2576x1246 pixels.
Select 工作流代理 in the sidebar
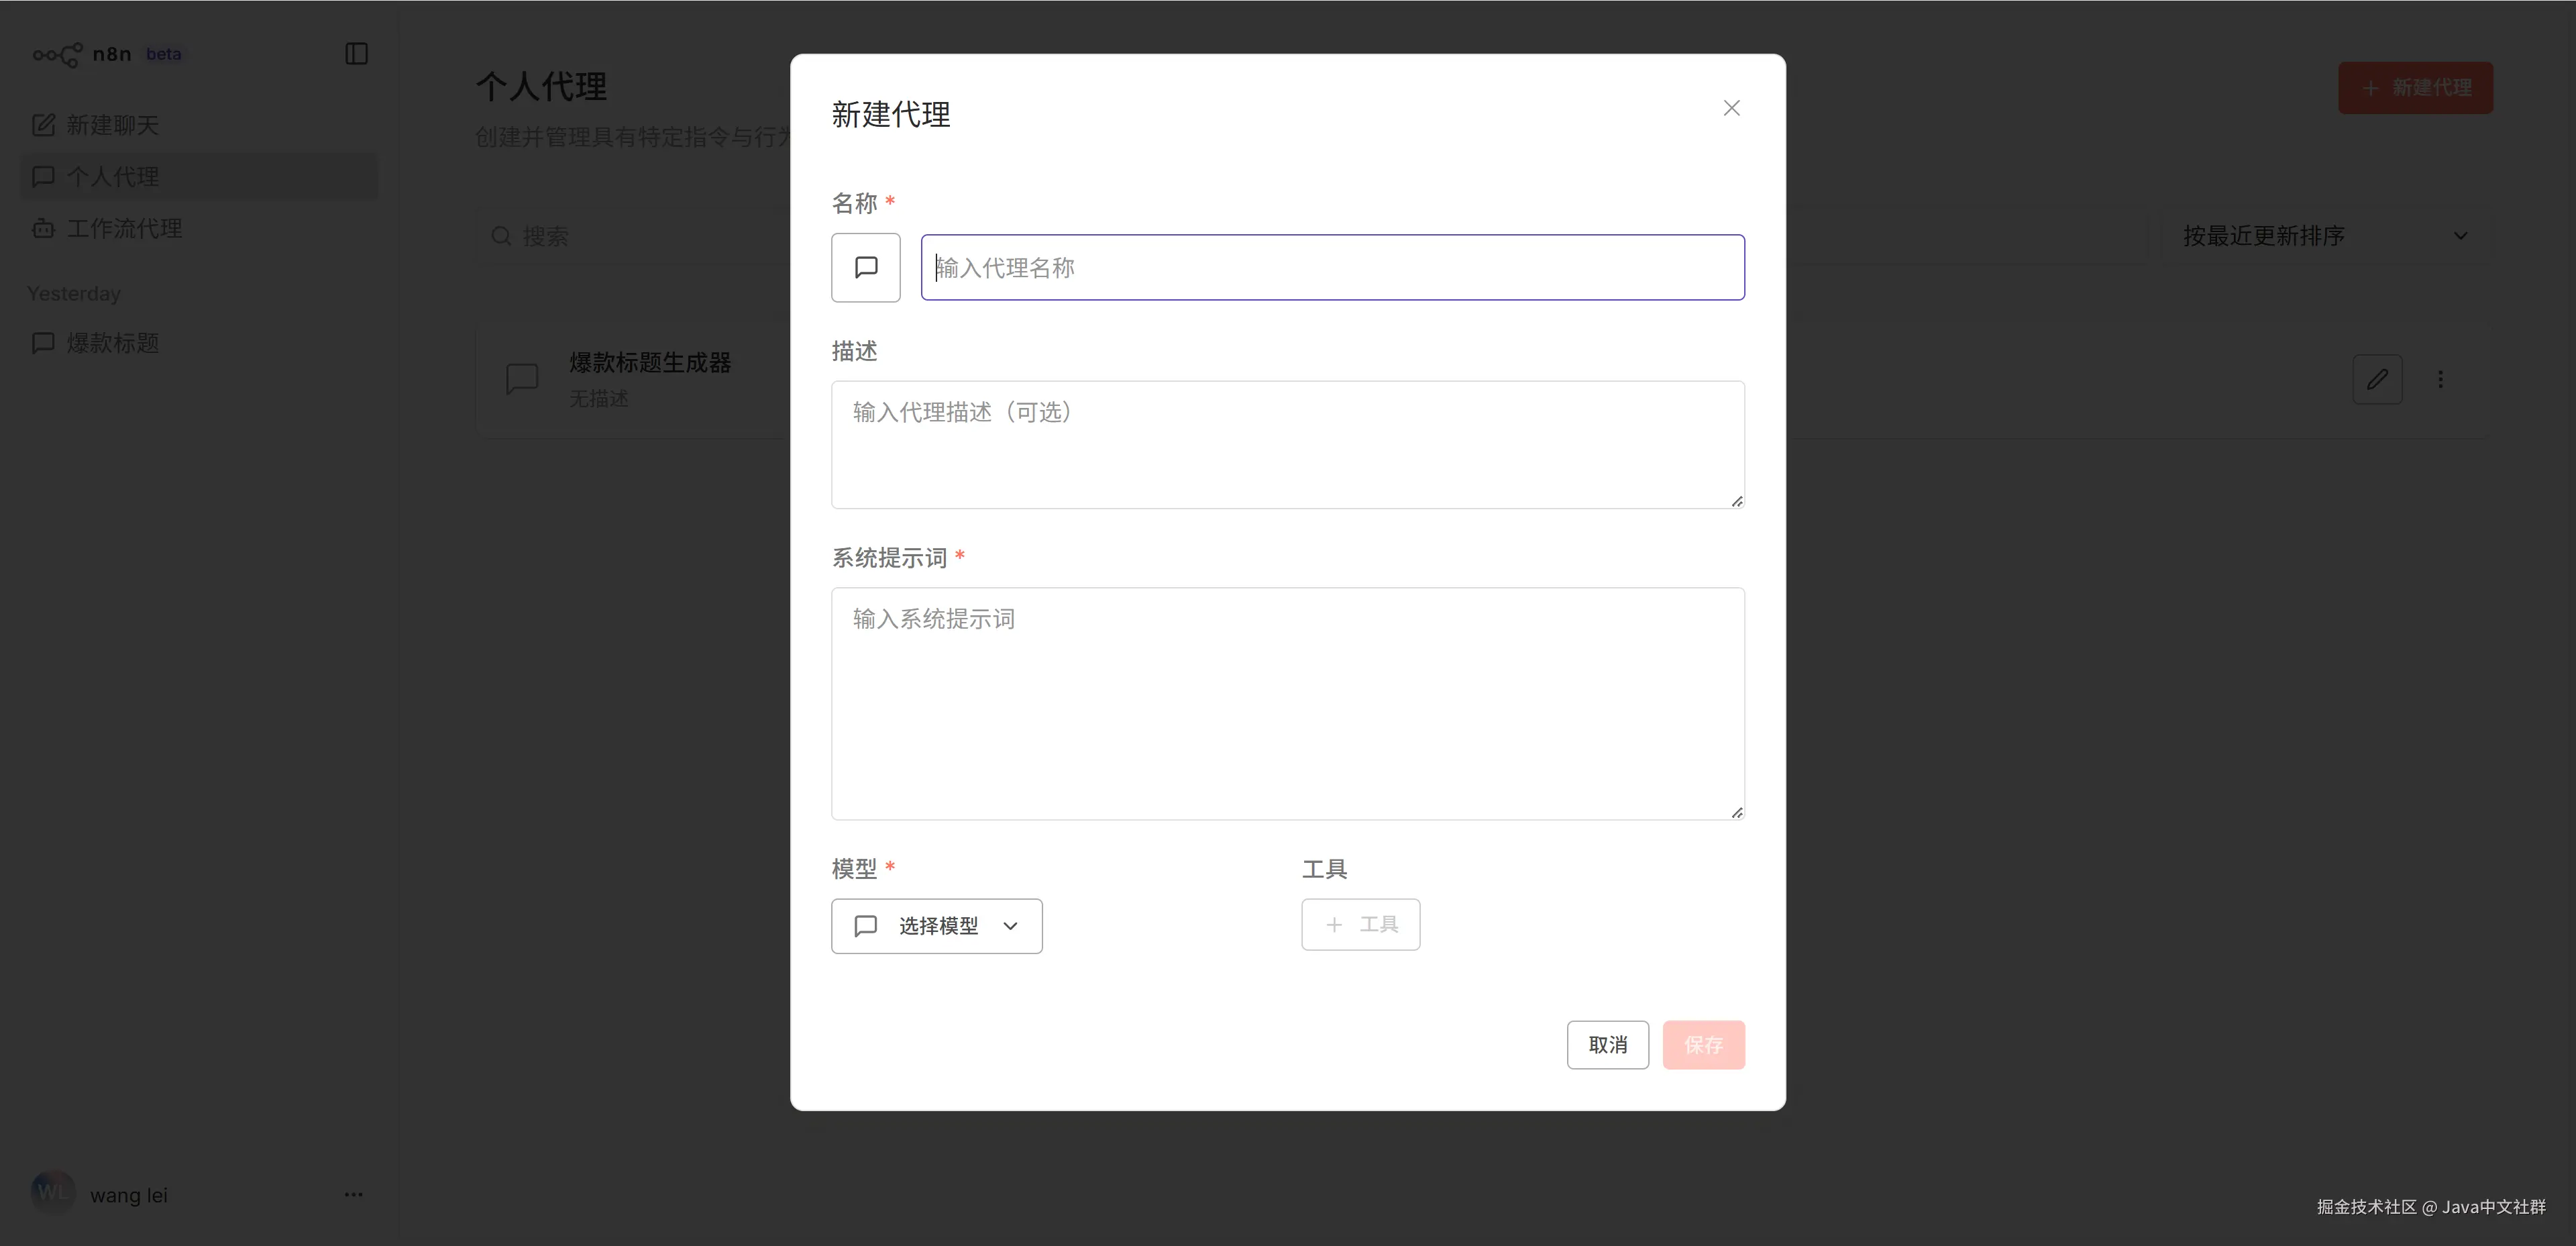click(123, 228)
